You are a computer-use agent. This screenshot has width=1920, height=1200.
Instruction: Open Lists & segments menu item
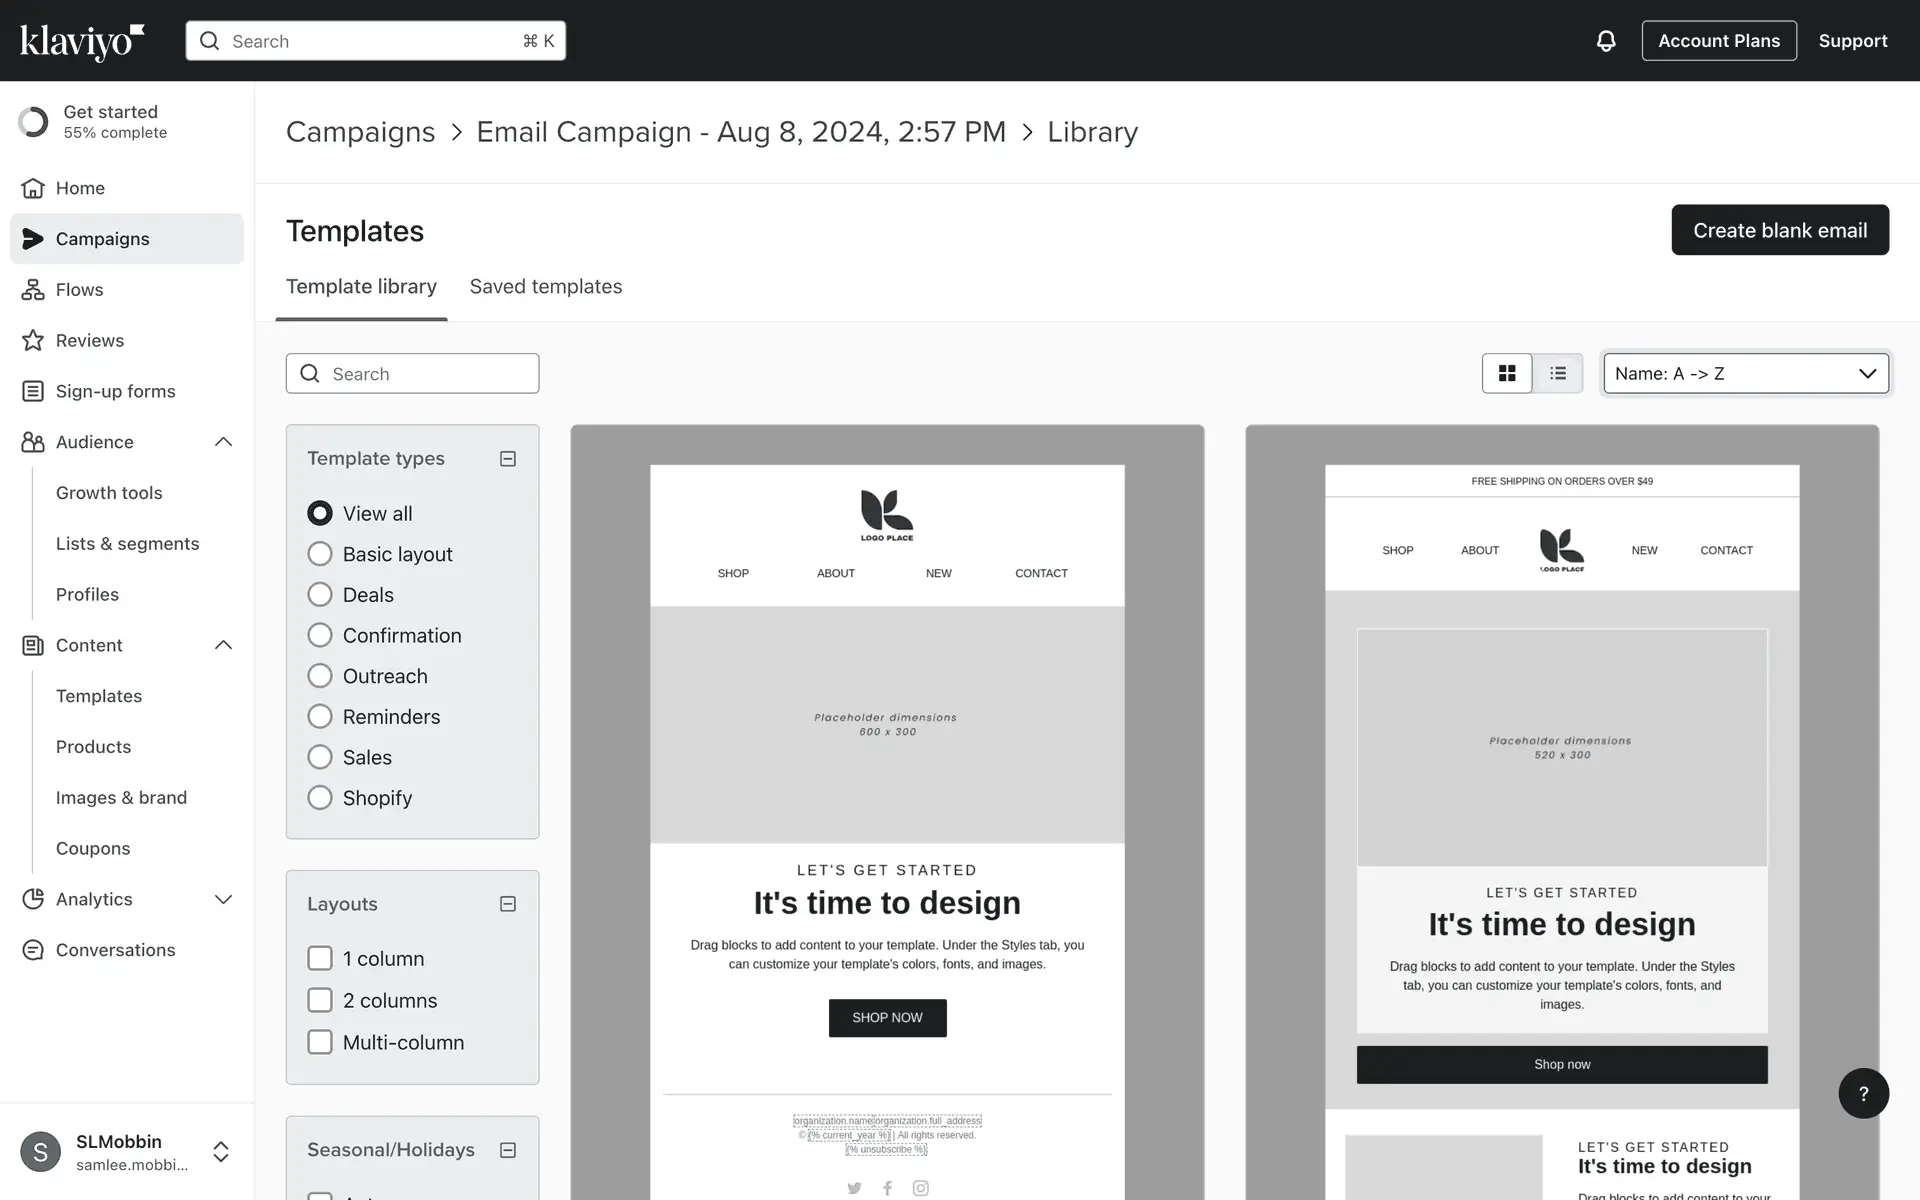coord(127,544)
